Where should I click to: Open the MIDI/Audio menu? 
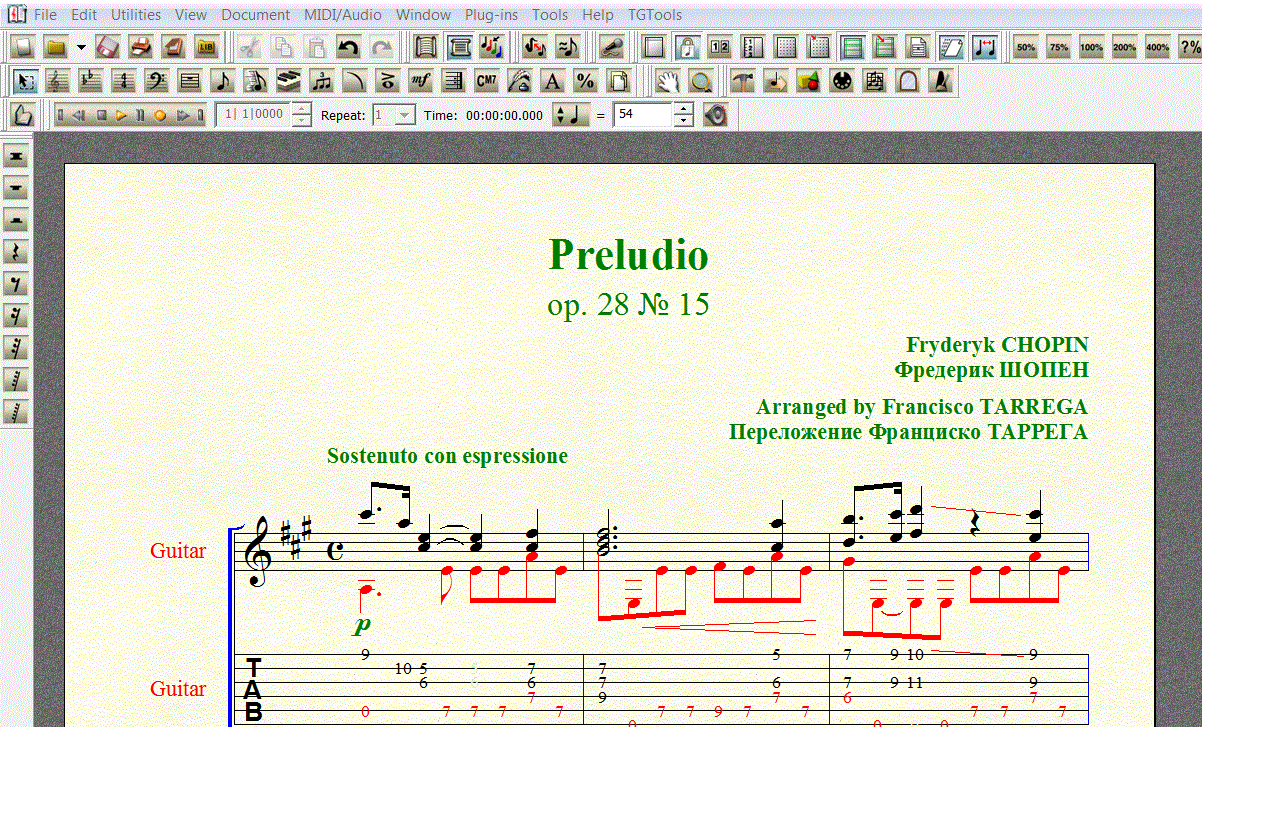tap(343, 15)
